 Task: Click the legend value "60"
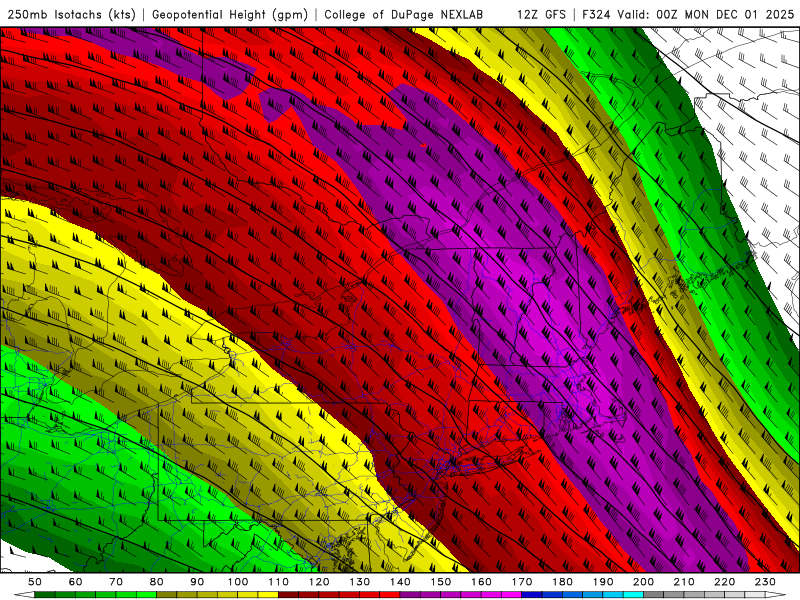click(x=76, y=582)
